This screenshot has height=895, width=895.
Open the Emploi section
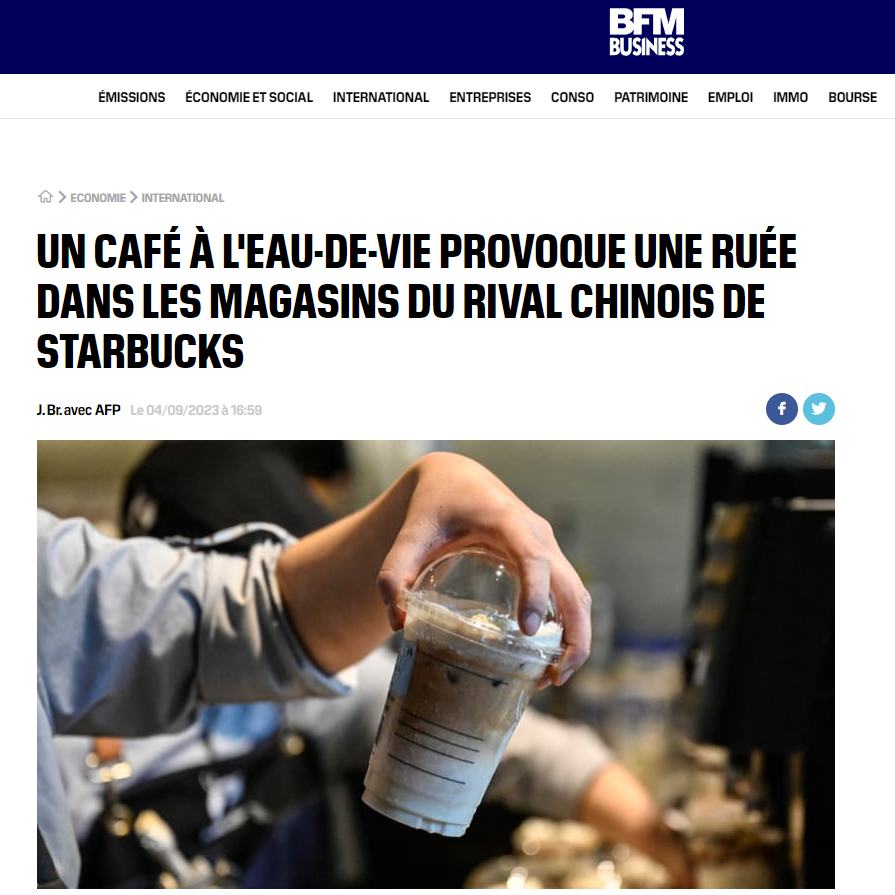click(730, 98)
